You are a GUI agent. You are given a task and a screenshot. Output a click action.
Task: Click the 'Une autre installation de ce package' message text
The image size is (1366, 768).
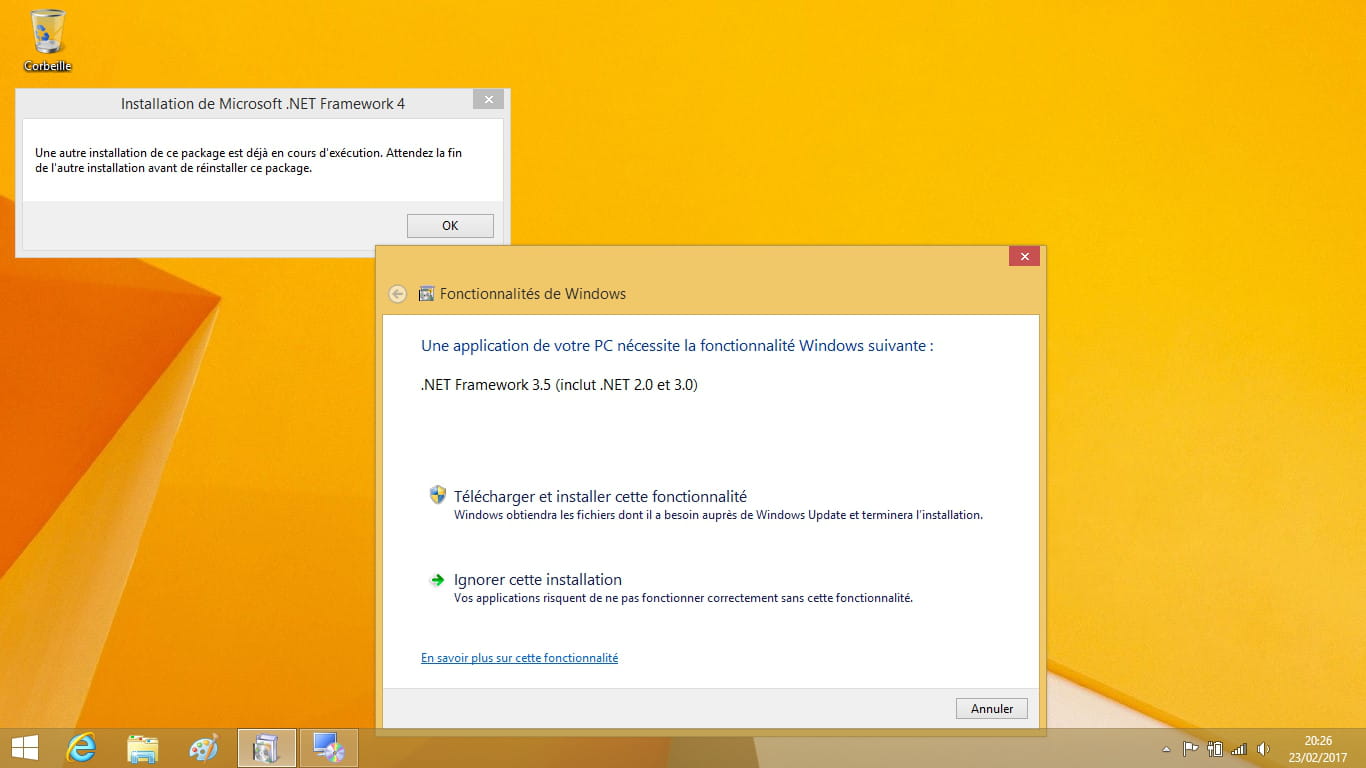tap(248, 160)
